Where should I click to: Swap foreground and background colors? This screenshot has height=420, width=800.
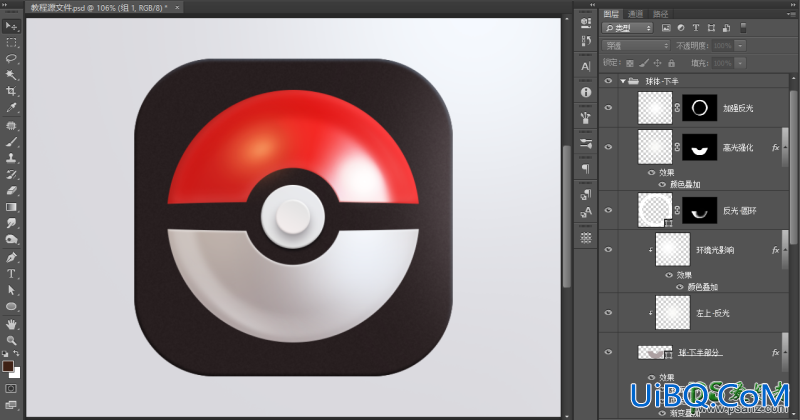[16, 353]
